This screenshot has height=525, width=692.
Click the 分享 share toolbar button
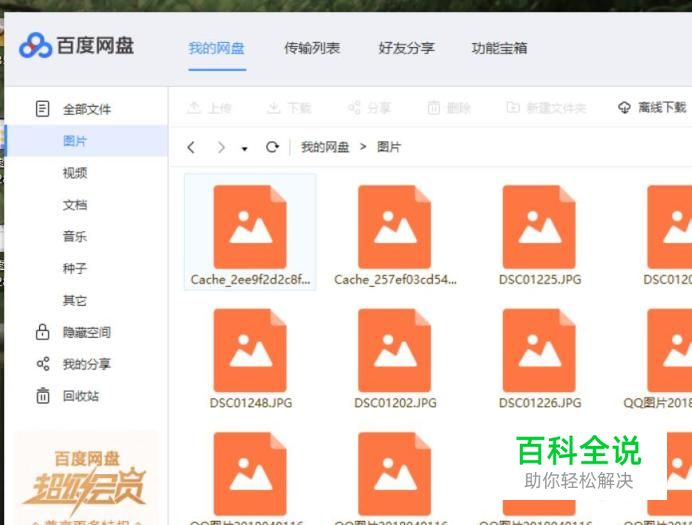point(369,108)
